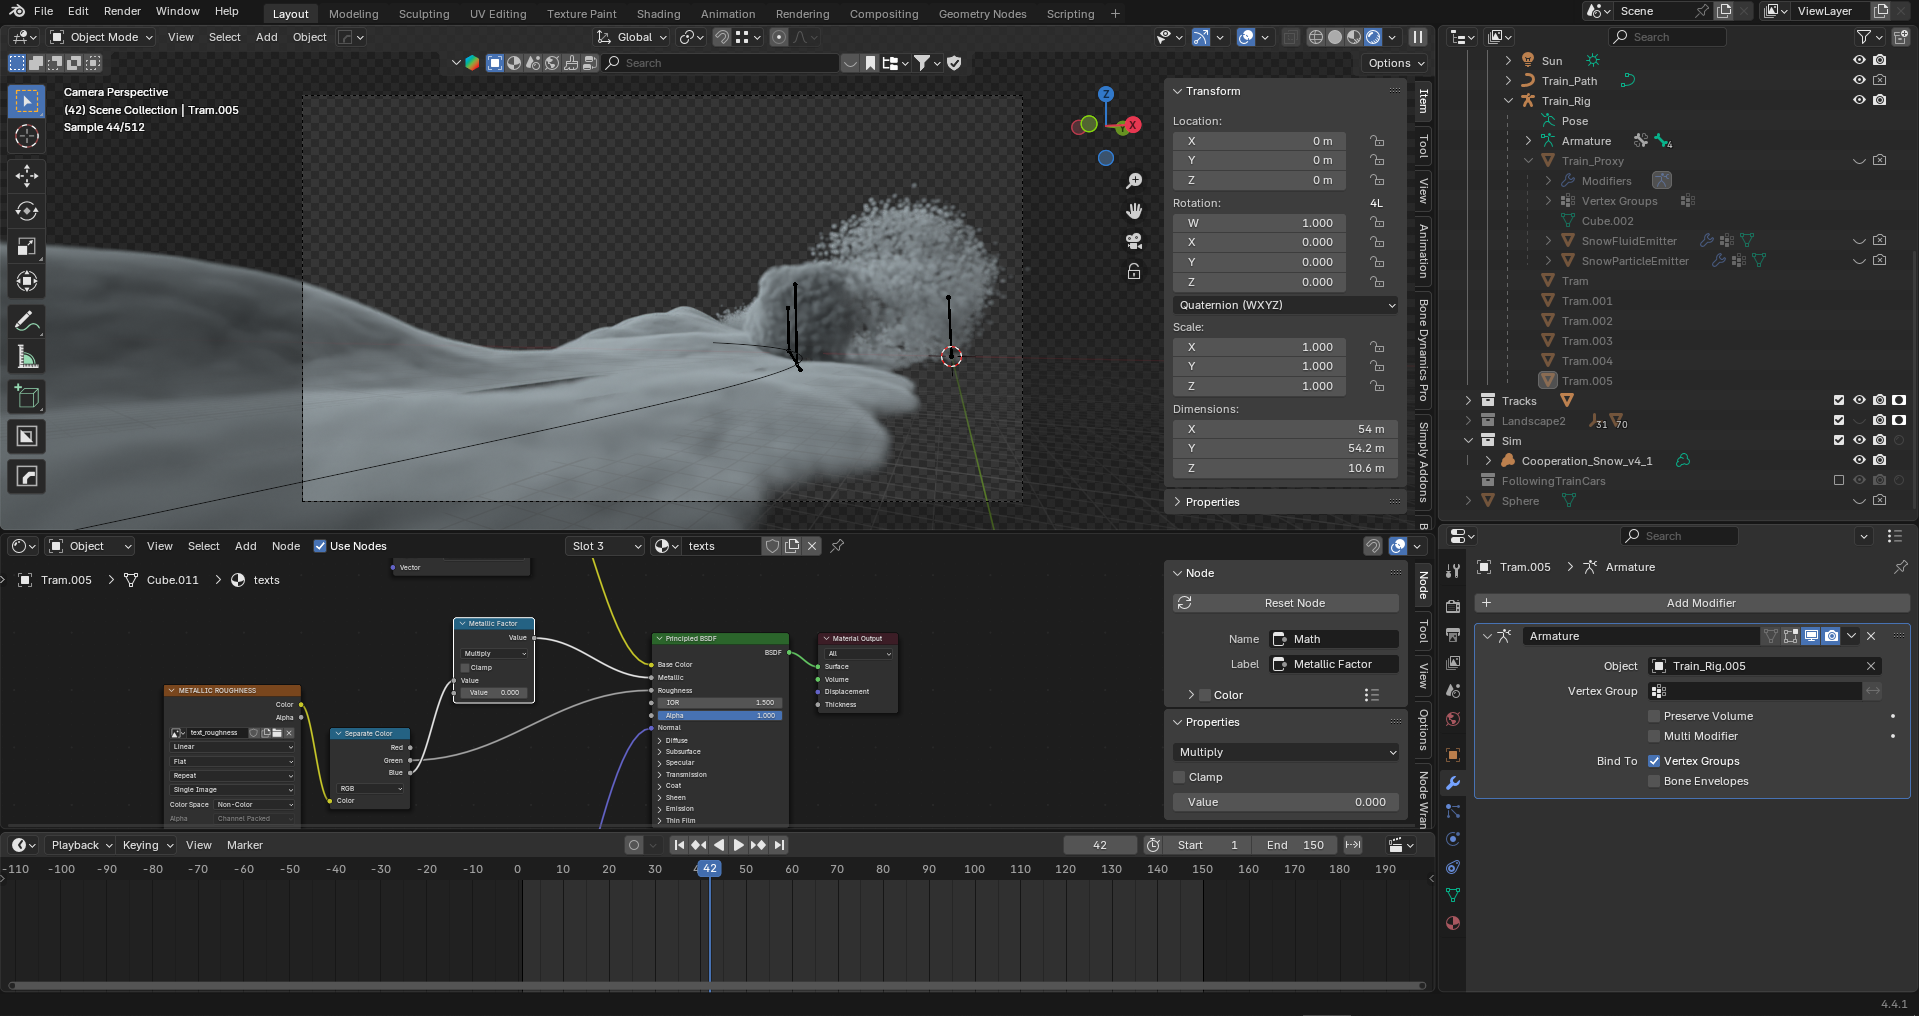Select the Move tool in viewport toolbar
The image size is (1919, 1016).
click(x=27, y=176)
